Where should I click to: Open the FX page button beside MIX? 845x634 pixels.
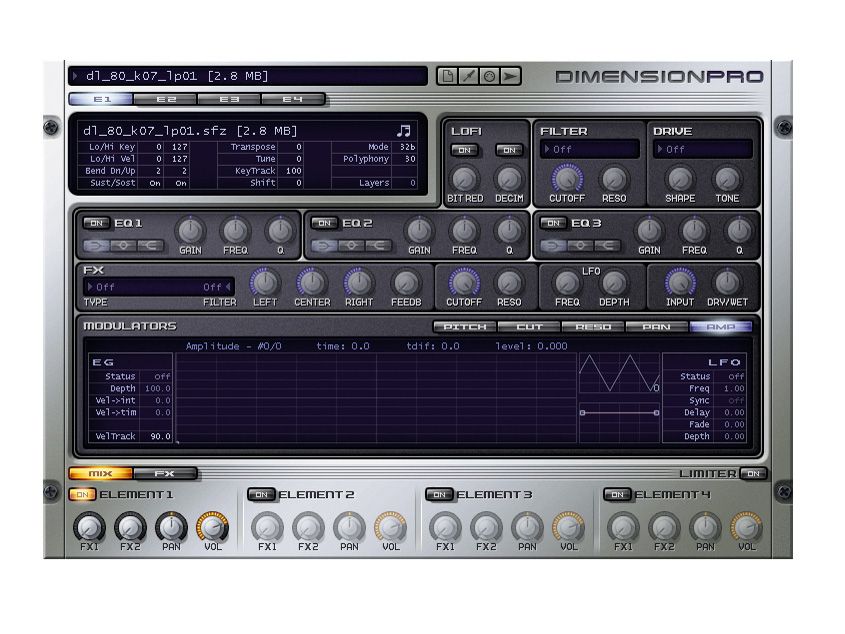[x=165, y=473]
